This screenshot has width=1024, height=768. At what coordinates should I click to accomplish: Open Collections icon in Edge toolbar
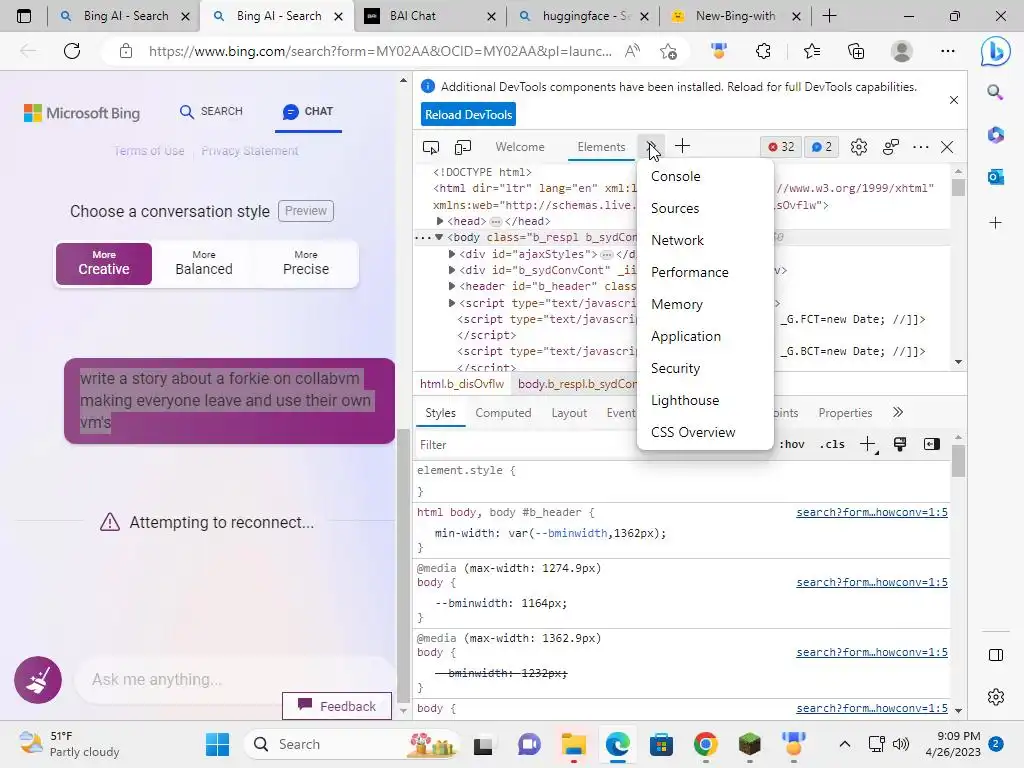tap(856, 51)
